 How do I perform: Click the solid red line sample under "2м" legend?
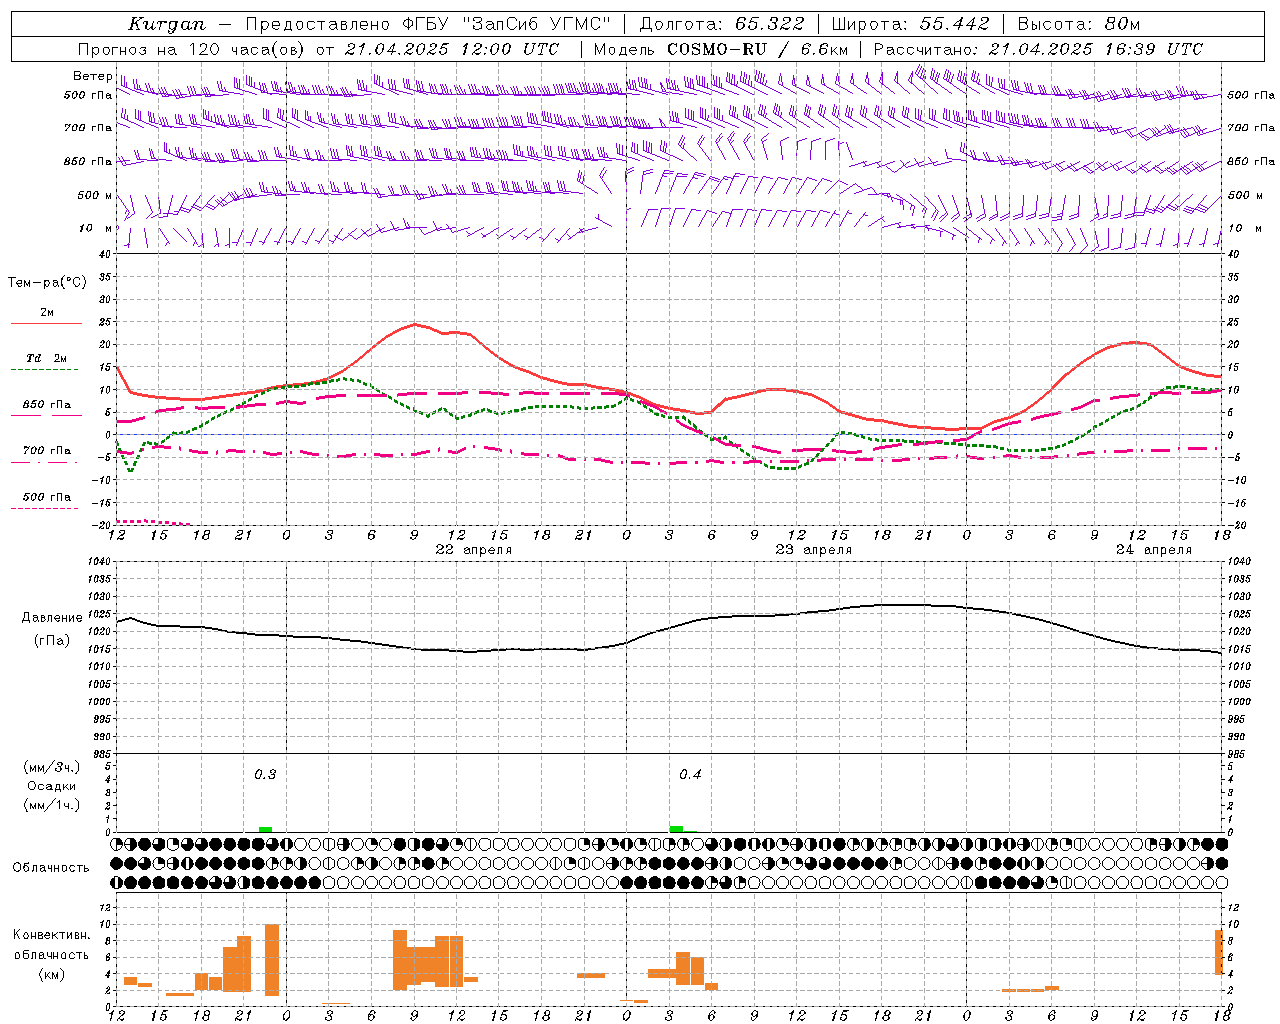click(x=46, y=324)
